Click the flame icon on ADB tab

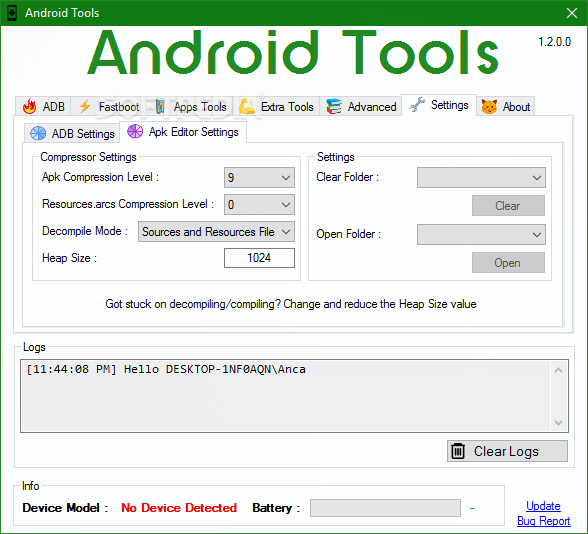tap(30, 106)
